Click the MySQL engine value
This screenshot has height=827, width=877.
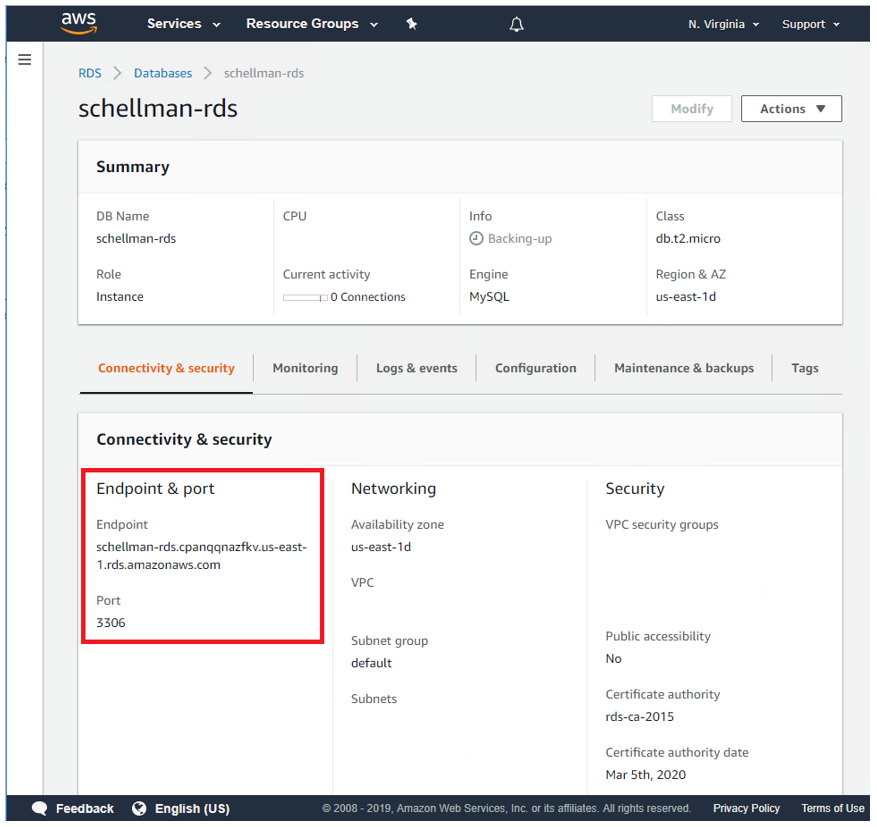coord(489,297)
